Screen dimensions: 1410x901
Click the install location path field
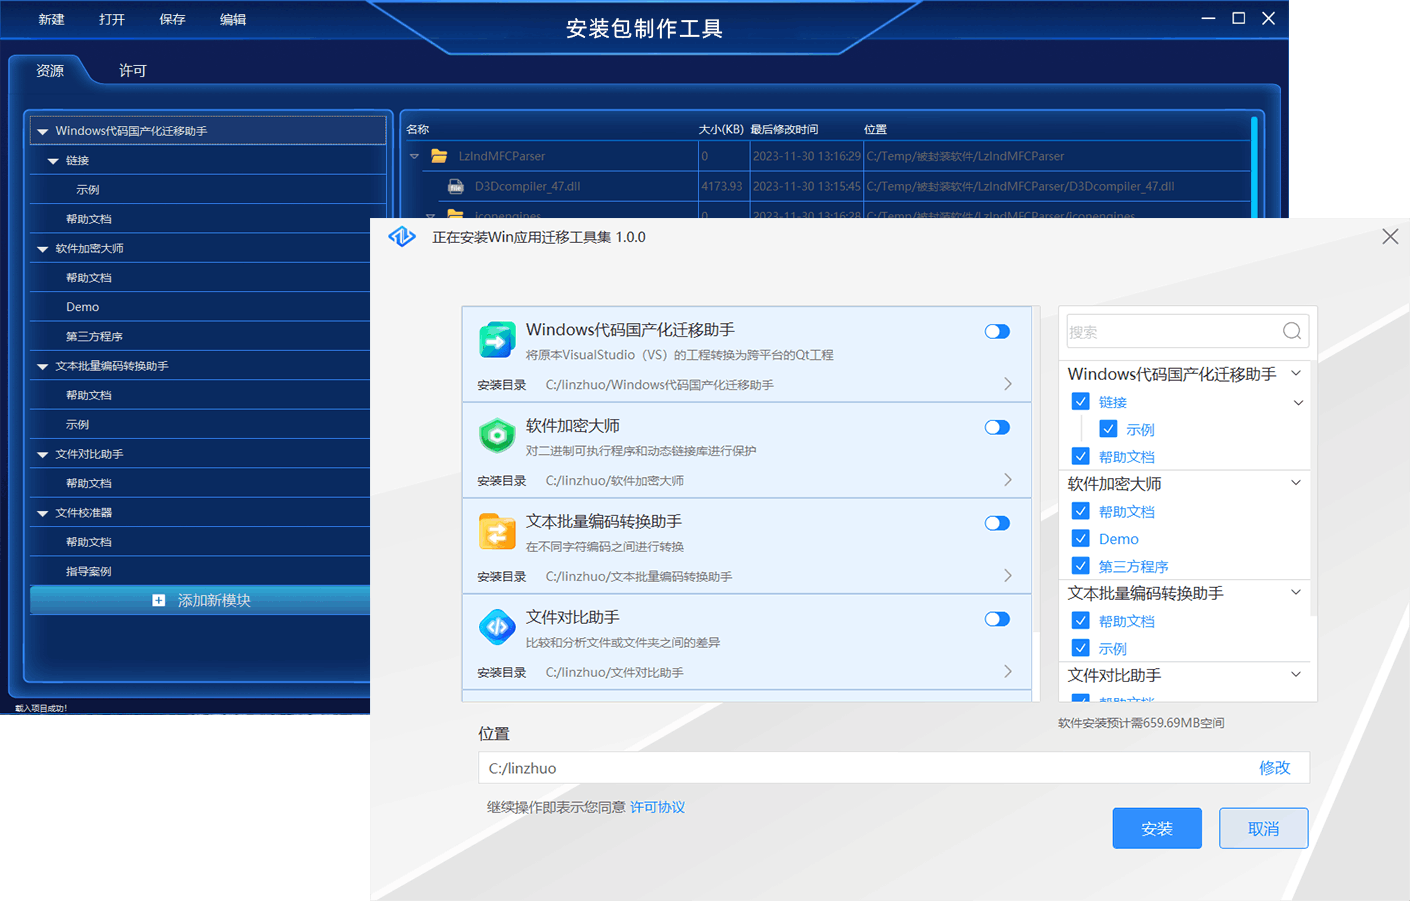click(860, 768)
